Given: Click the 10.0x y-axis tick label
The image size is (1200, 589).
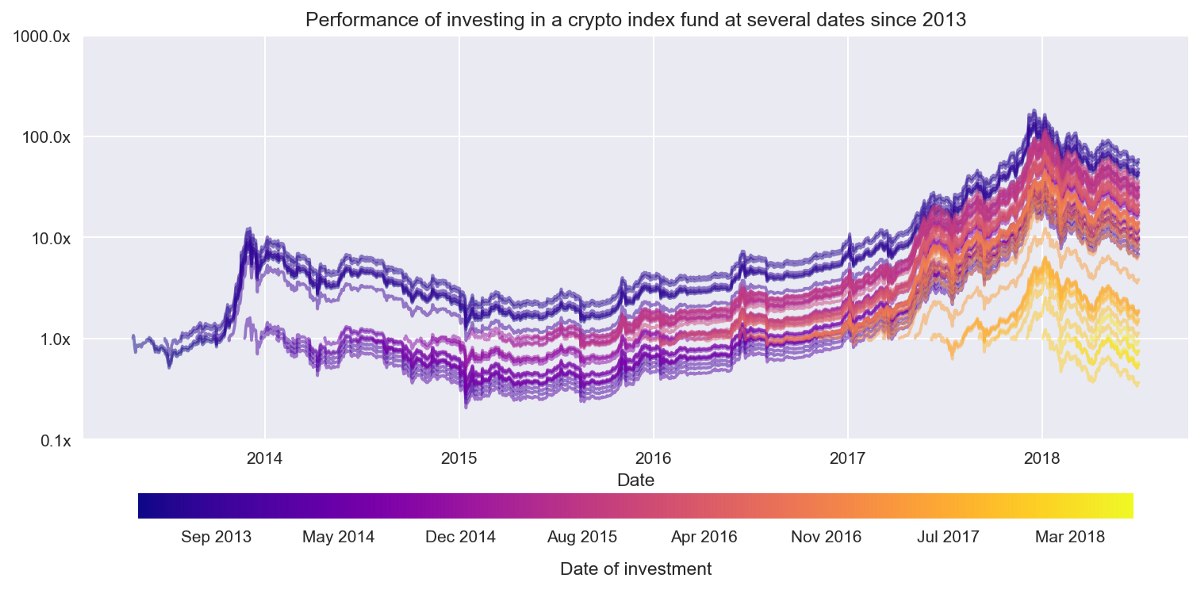Looking at the screenshot, I should 50,238.
